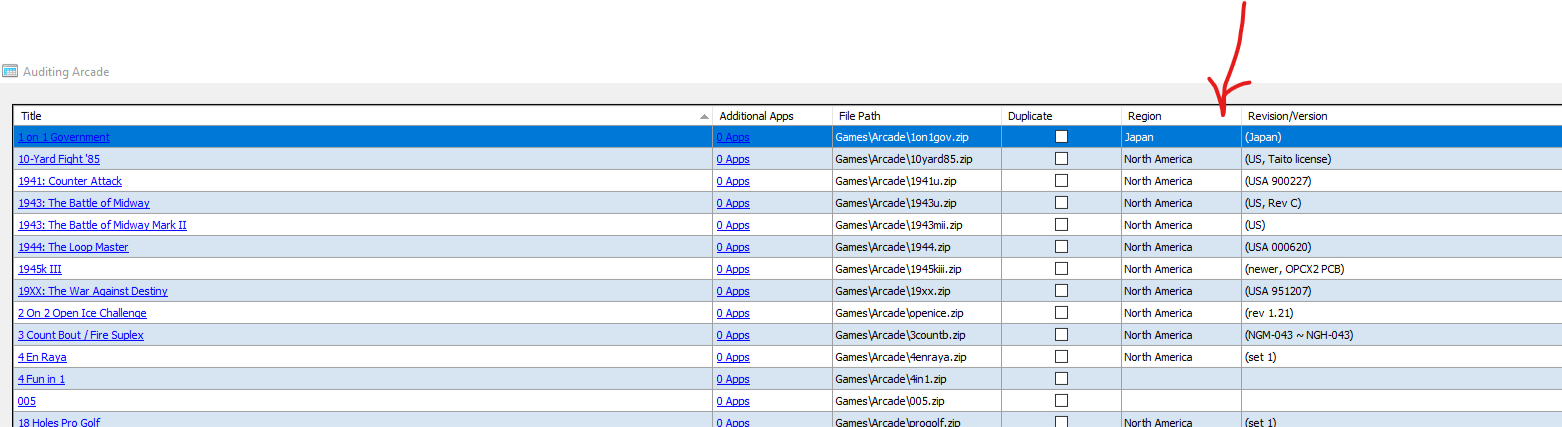Open 3 Count Bout / Fire Suplex link
Image resolution: width=1562 pixels, height=427 pixels.
pos(81,335)
